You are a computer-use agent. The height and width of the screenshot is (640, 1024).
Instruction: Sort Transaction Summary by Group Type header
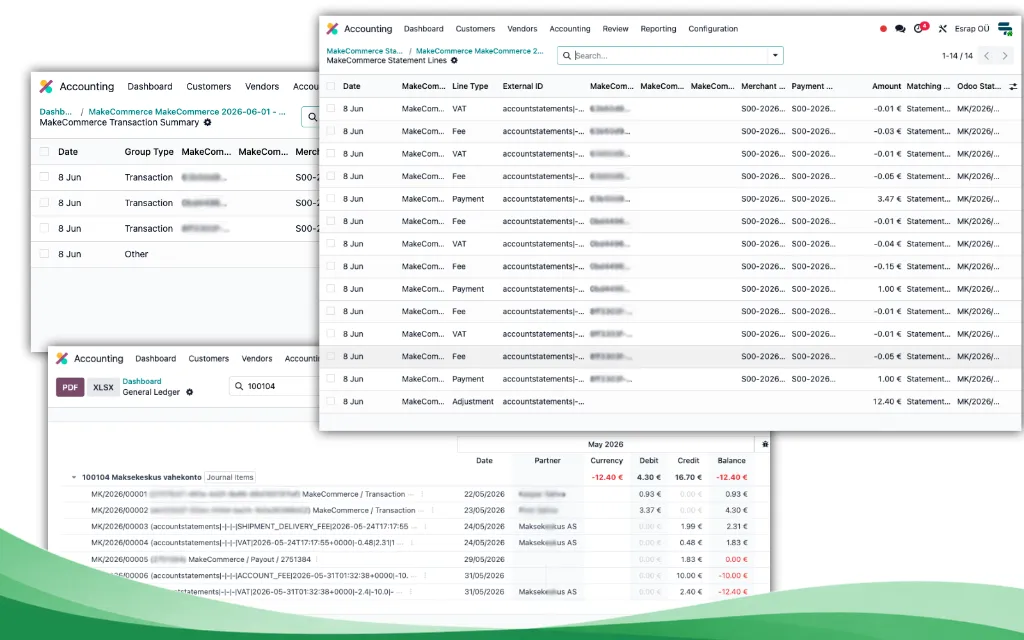(x=149, y=152)
